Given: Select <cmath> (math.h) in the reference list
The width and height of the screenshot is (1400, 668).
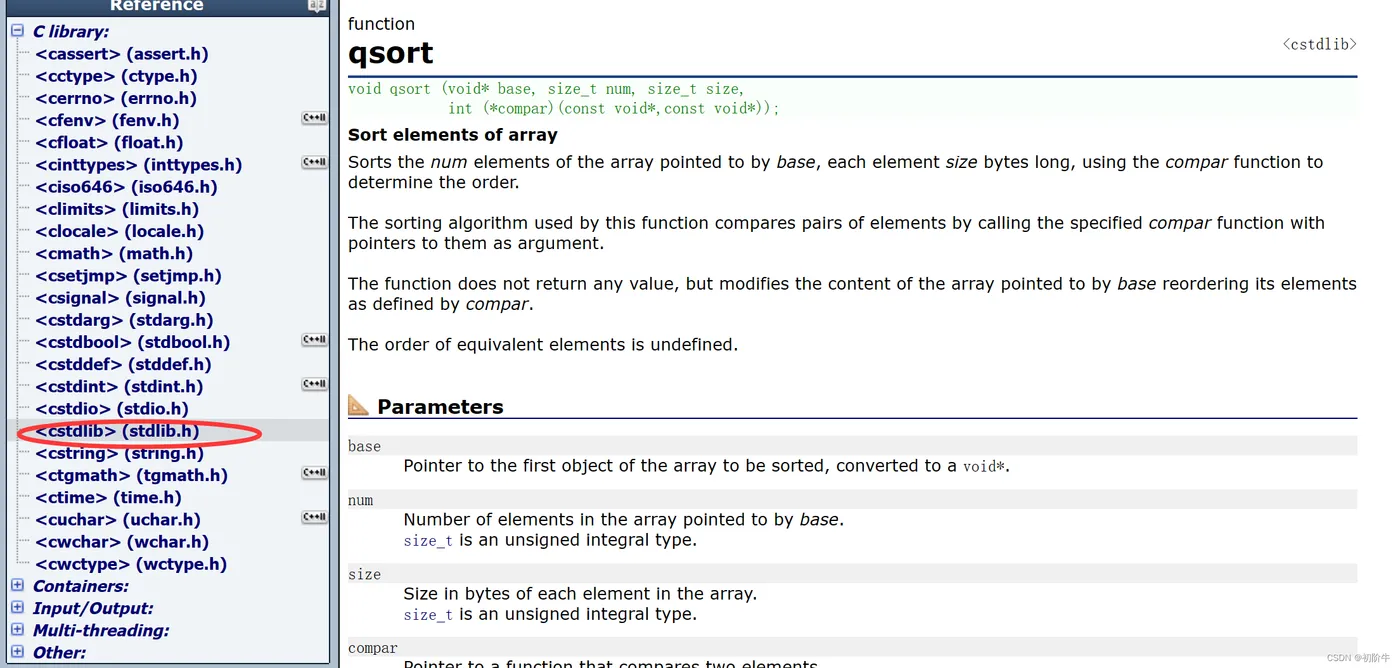Looking at the screenshot, I should click(114, 253).
